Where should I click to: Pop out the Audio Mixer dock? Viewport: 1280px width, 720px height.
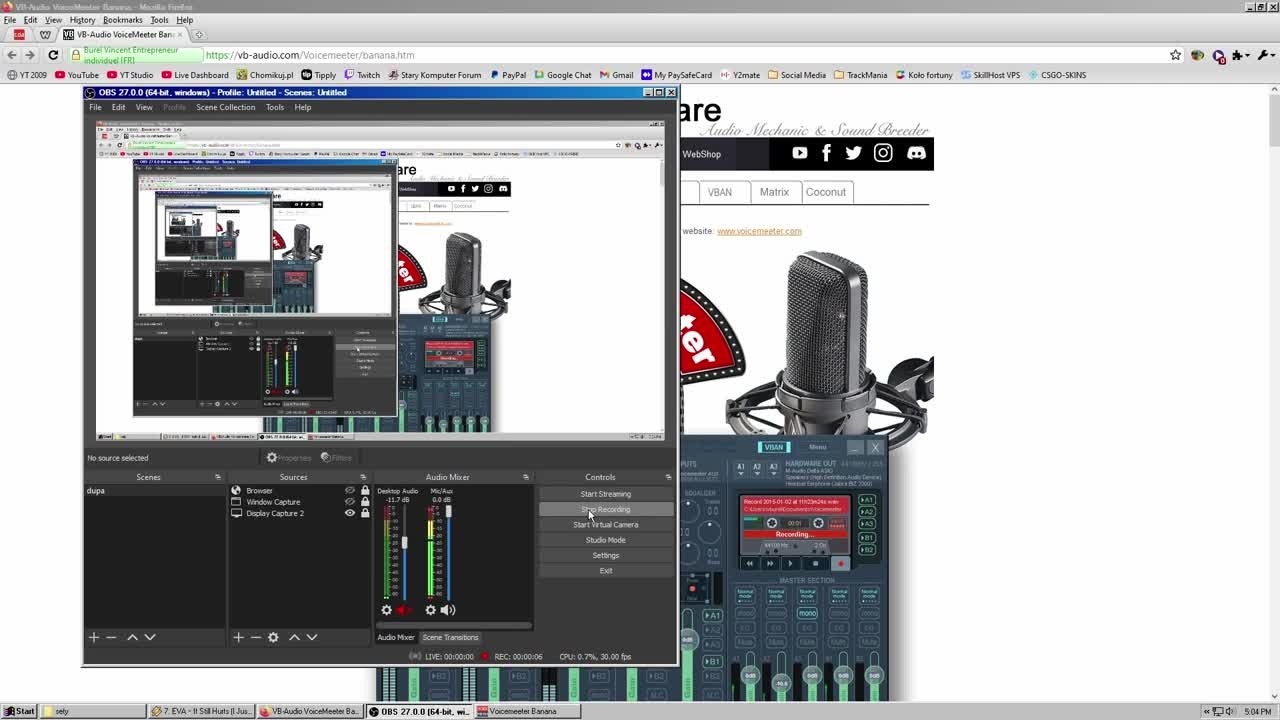point(525,477)
